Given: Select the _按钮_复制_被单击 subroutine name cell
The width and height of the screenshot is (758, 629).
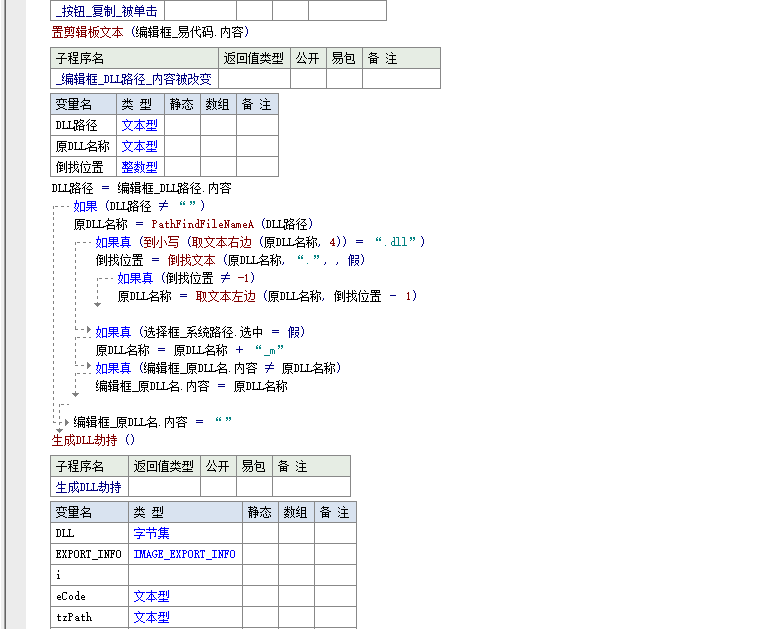Looking at the screenshot, I should (x=107, y=11).
